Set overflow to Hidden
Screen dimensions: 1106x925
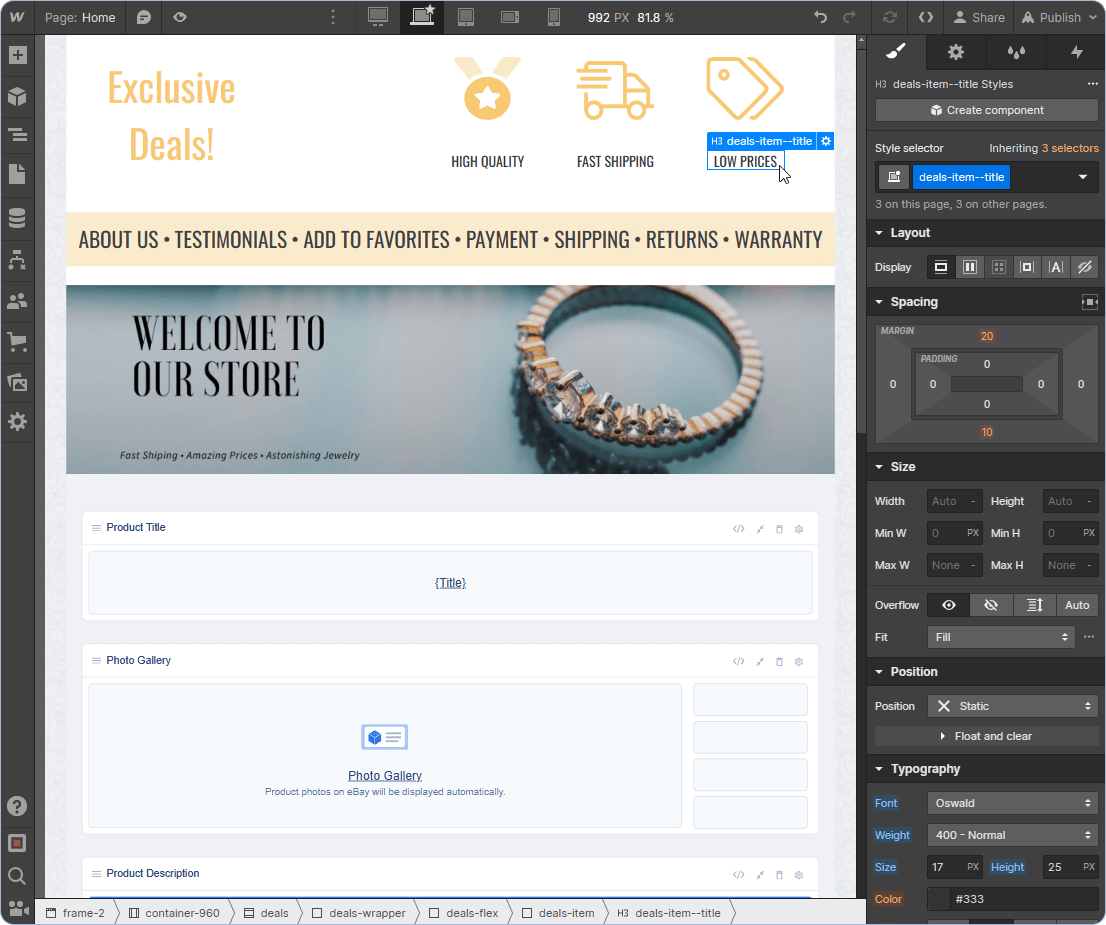point(991,605)
